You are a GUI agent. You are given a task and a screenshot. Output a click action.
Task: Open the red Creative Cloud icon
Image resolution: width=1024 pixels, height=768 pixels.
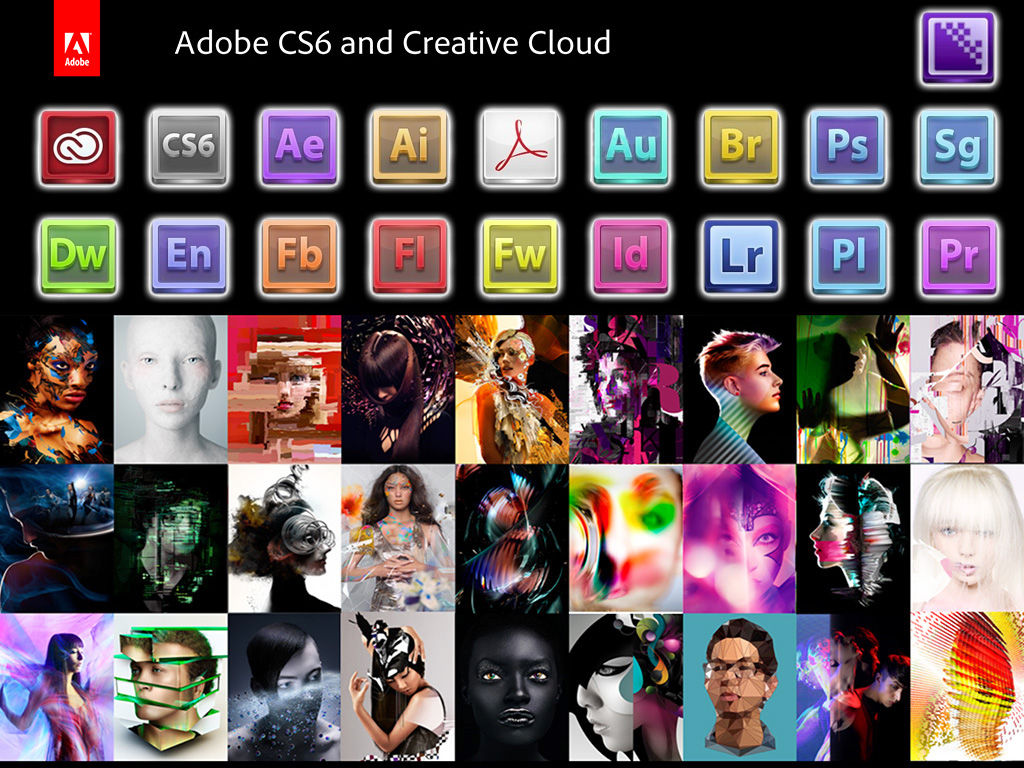click(78, 147)
